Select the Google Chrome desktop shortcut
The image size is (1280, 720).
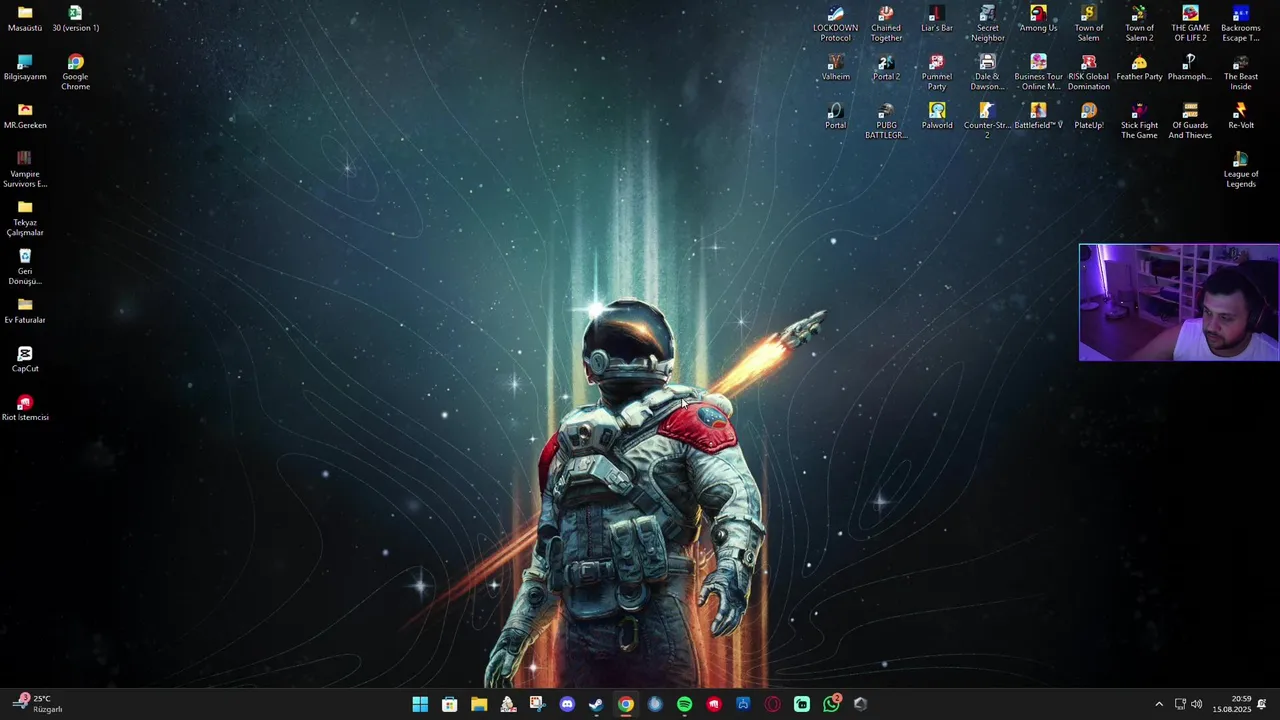click(75, 73)
